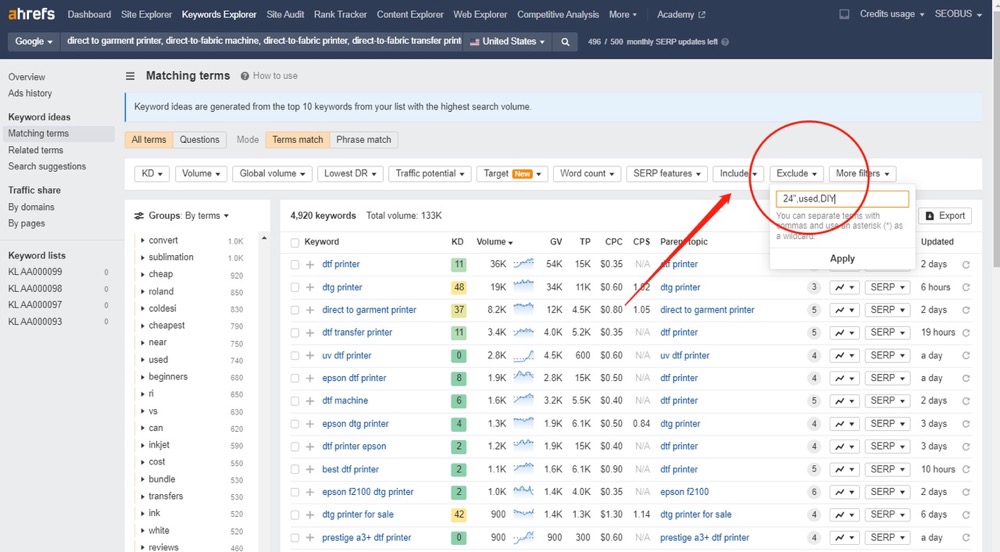The image size is (1000, 552).
Task: Click the Export file icon
Action: pyautogui.click(x=929, y=216)
